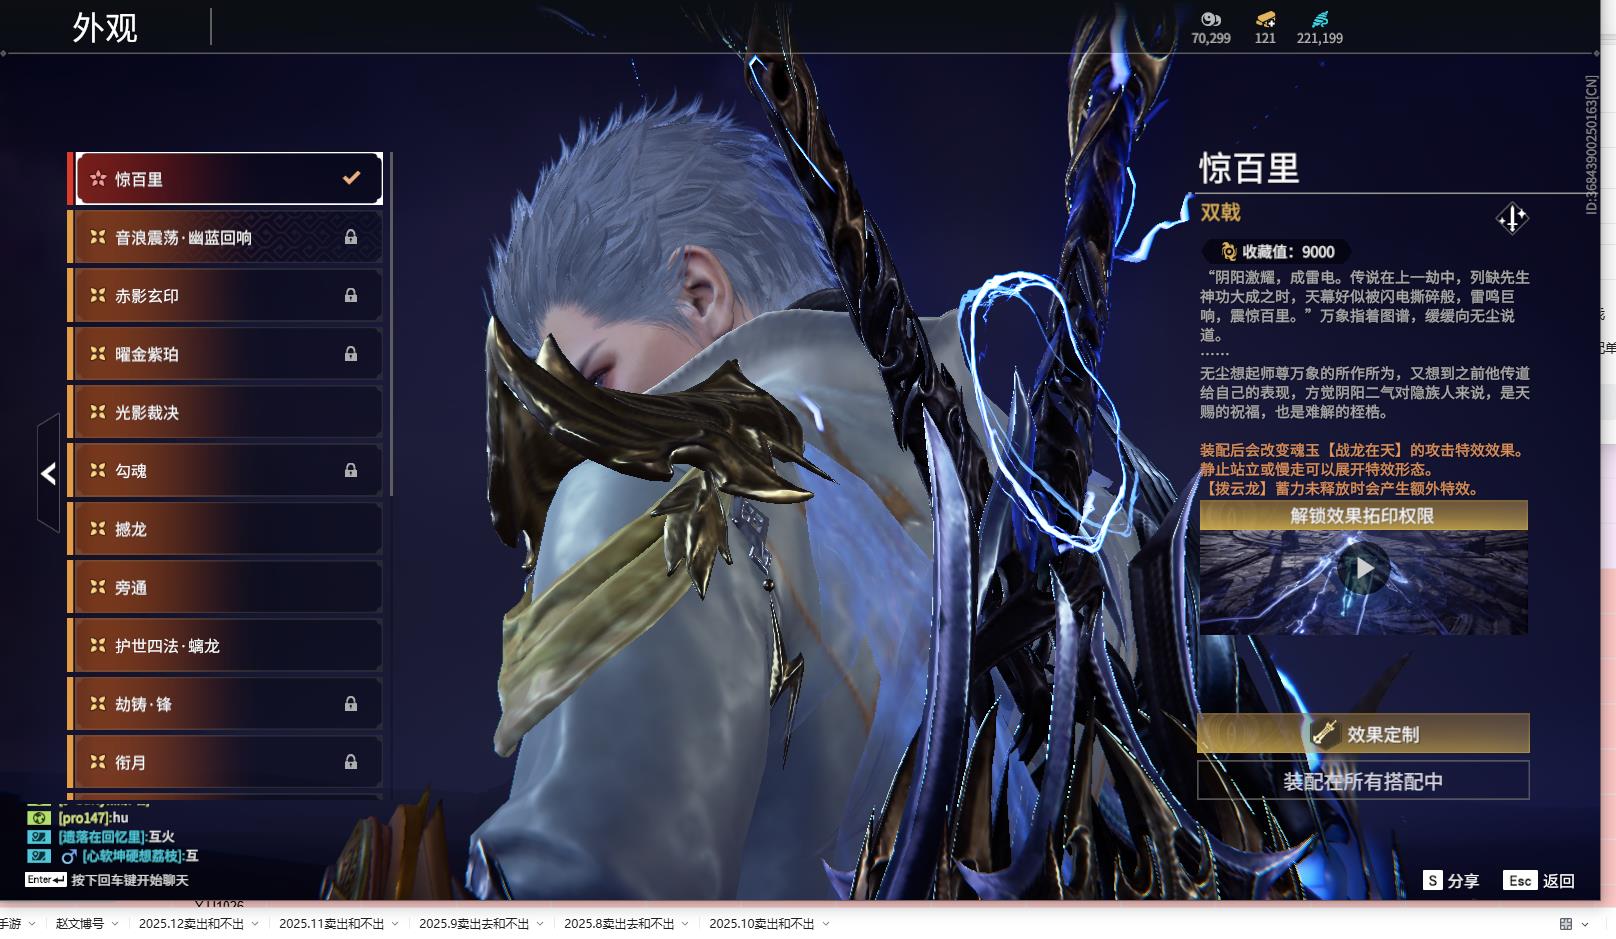Click the channel icon beside 遗落在回忆里 message

coord(39,837)
